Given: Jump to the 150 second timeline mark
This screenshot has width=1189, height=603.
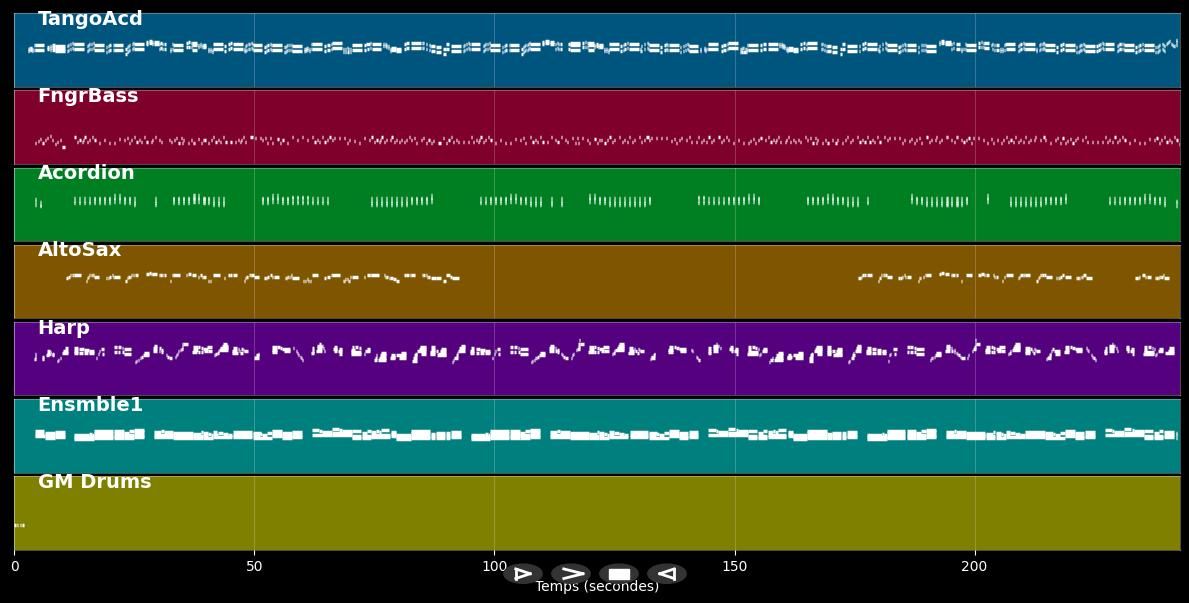Looking at the screenshot, I should pos(735,566).
